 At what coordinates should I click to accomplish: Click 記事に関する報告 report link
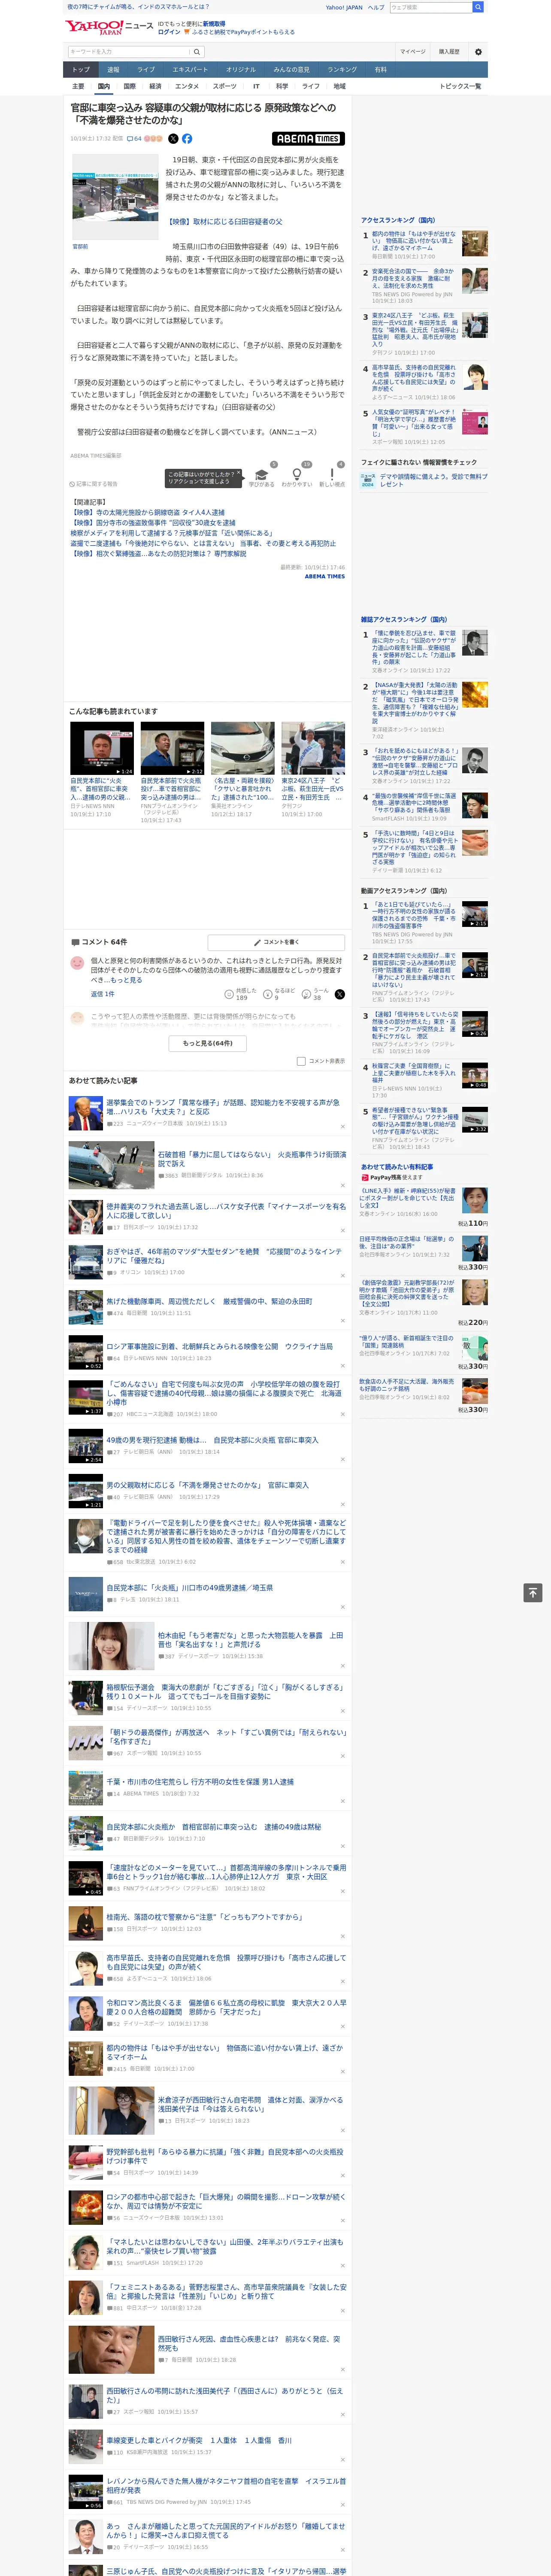[94, 483]
